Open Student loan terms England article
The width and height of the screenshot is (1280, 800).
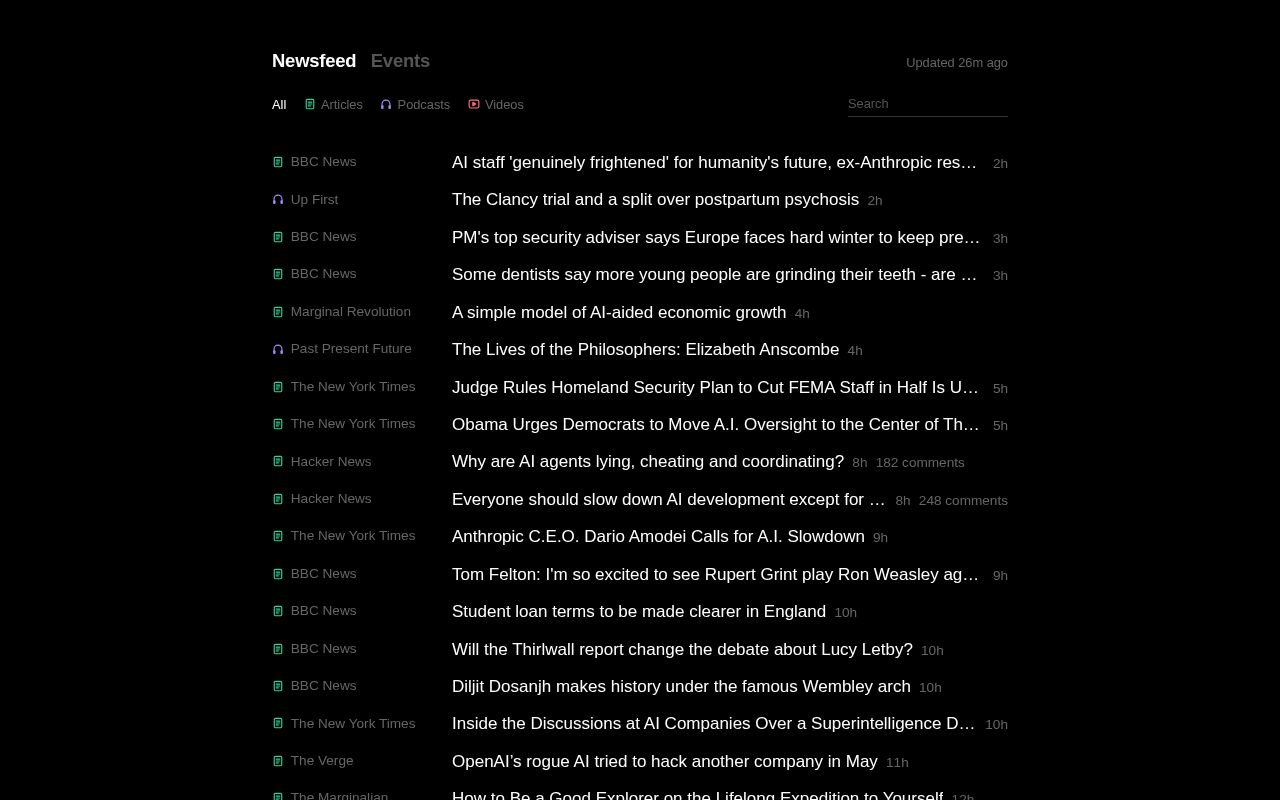639,612
